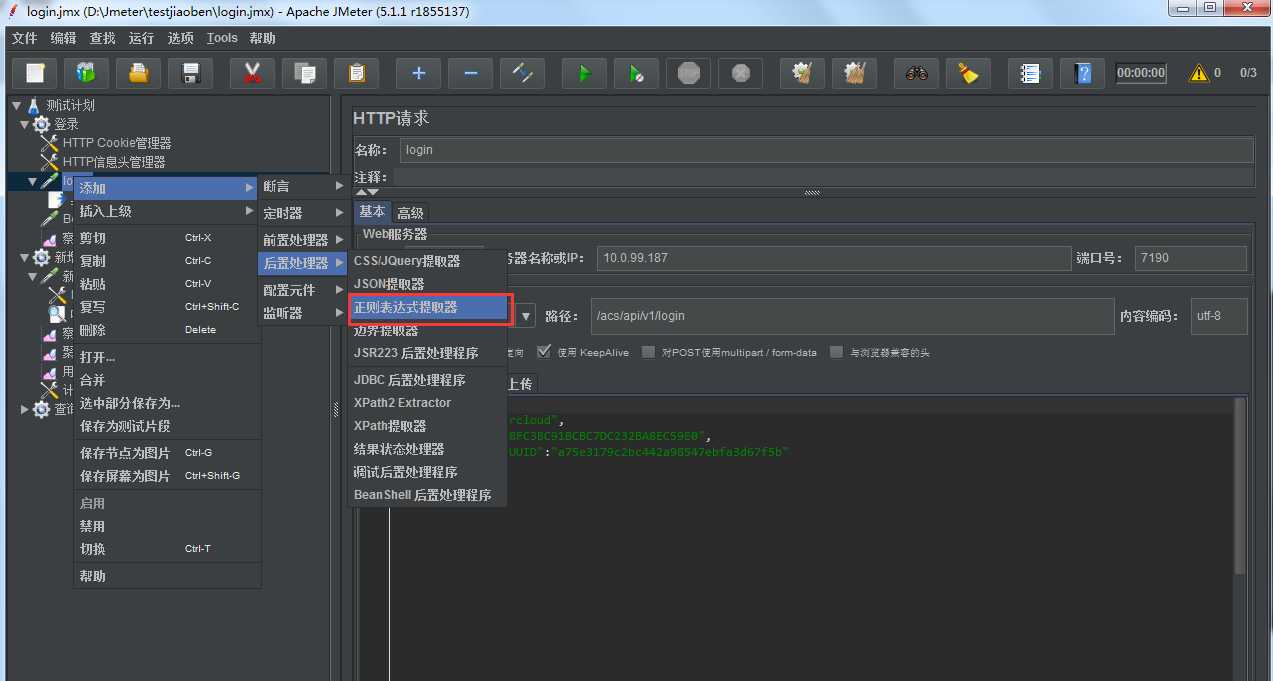Click the 端口号 field showing 7190

click(x=1190, y=258)
